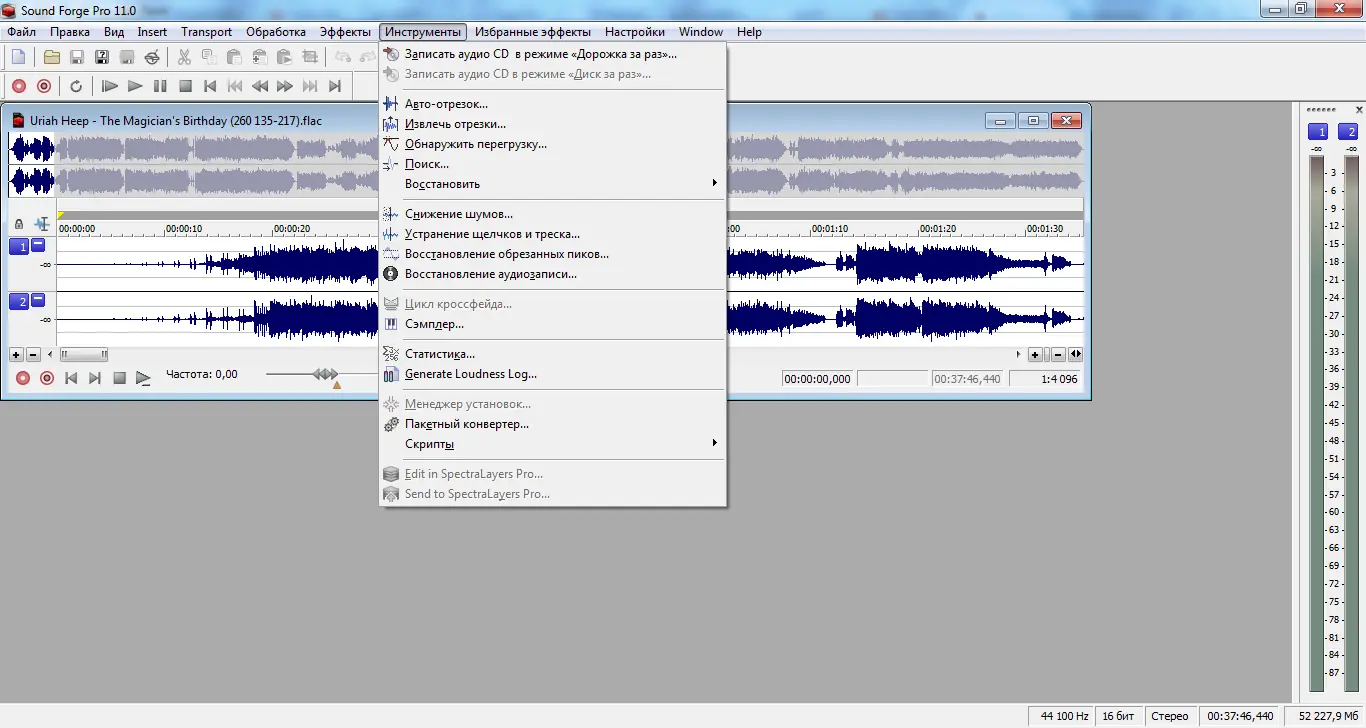Image resolution: width=1366 pixels, height=728 pixels.
Task: Open the Transport menu
Action: pos(206,32)
